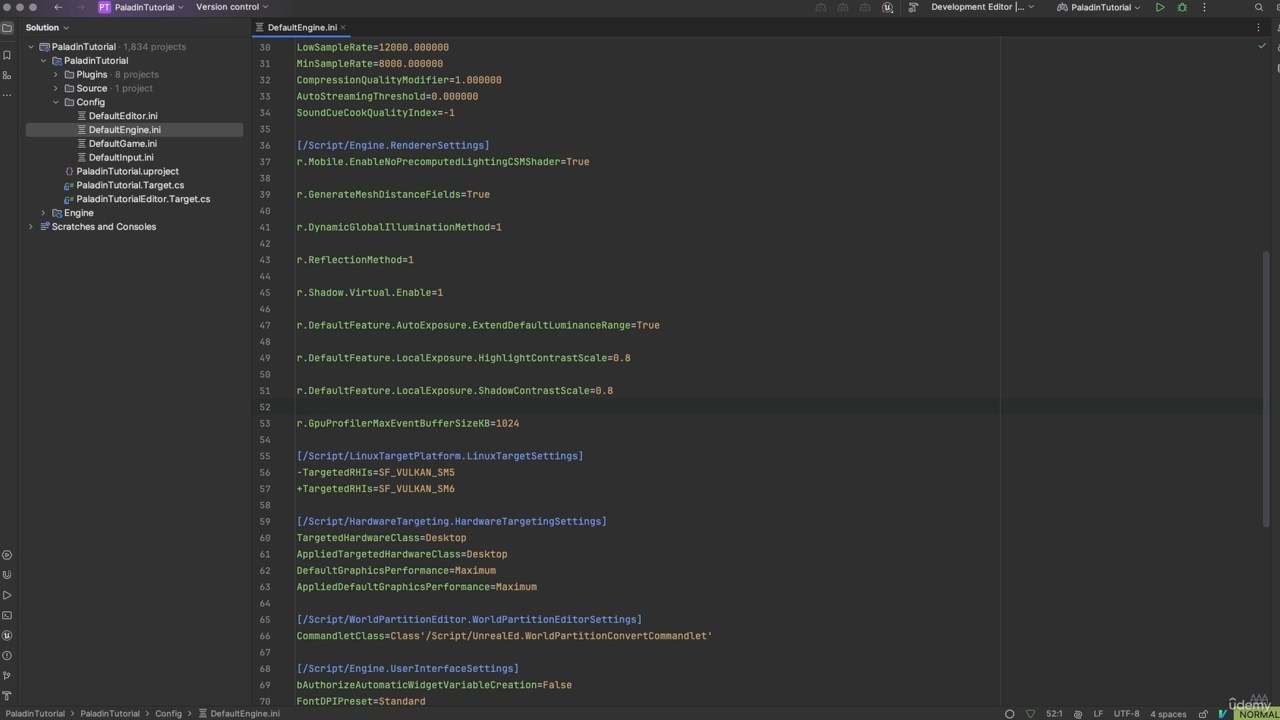Open the Bookmarks tool window
Screen dimensions: 1280x720
point(7,56)
